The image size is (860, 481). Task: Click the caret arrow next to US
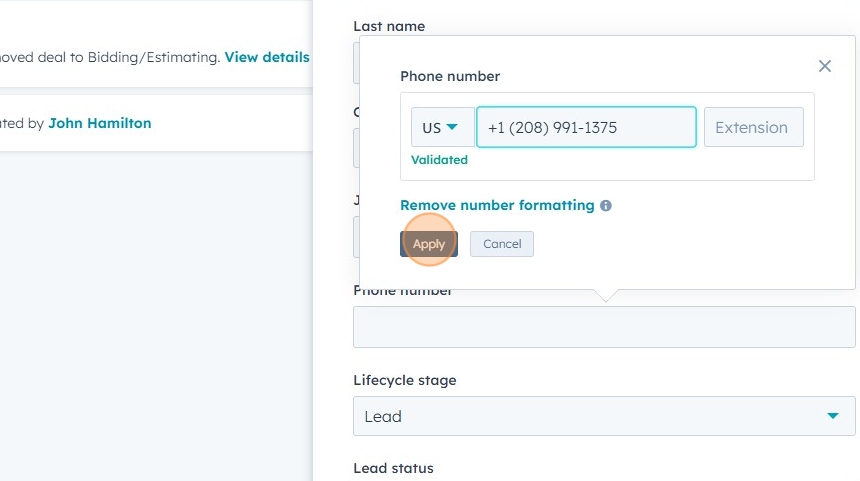pos(452,127)
